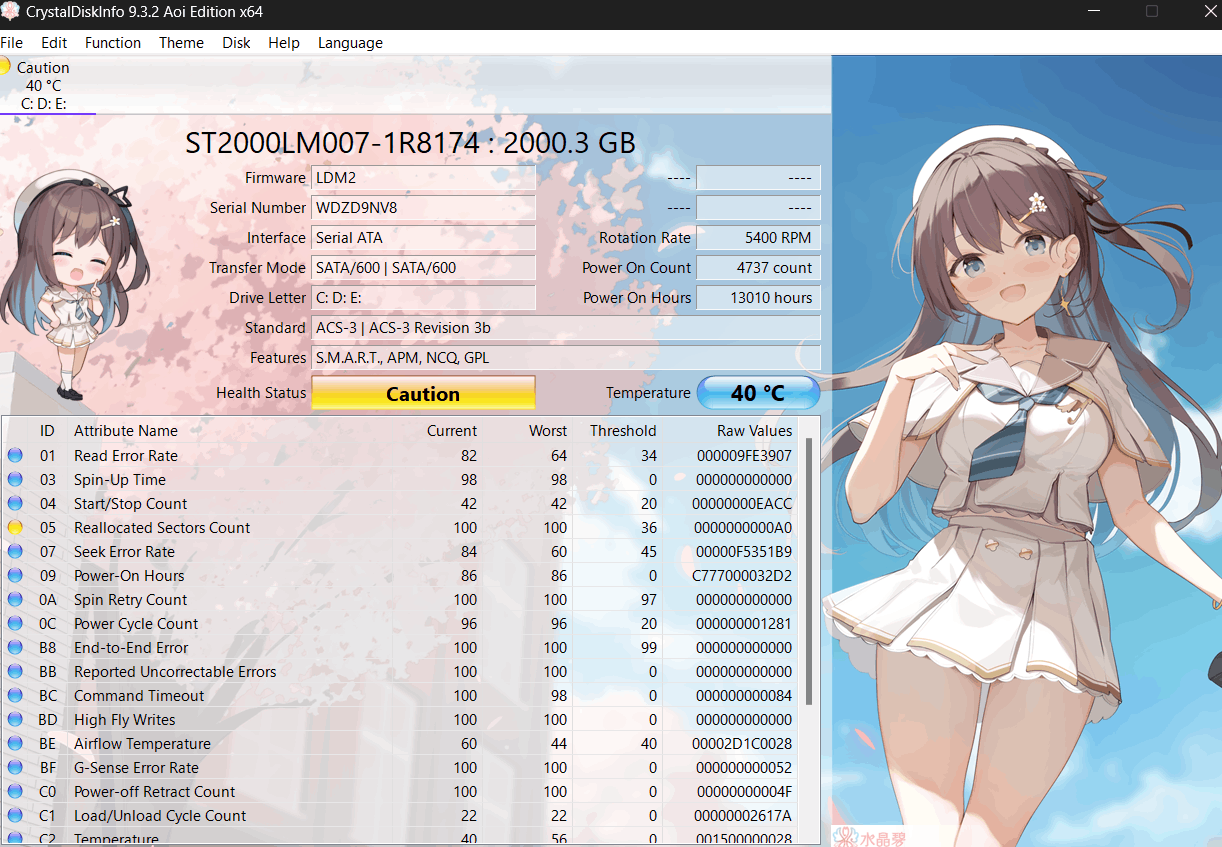This screenshot has width=1222, height=847.
Task: Click status dot for Load/Unload Cycle Count
Action: (x=15, y=816)
